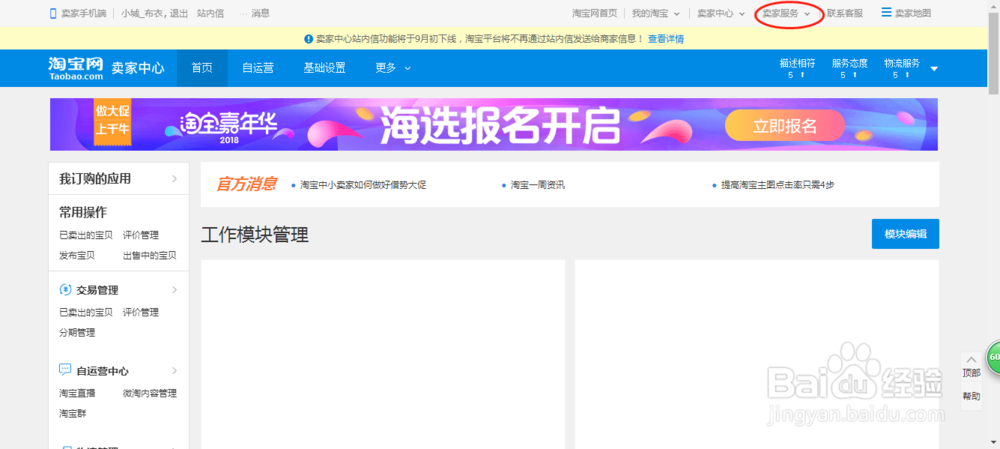Open the 淘宝一周资讯 news link

[538, 185]
